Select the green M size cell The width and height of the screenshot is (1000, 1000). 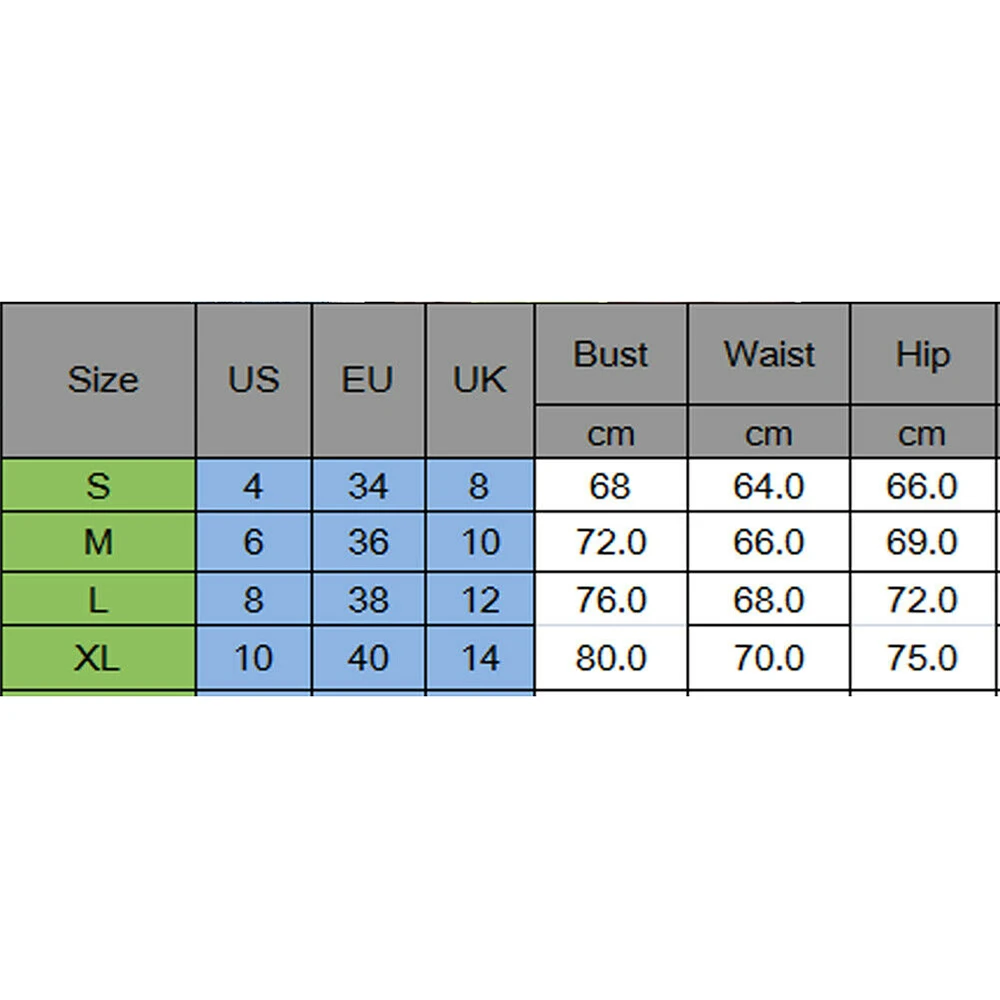click(98, 542)
